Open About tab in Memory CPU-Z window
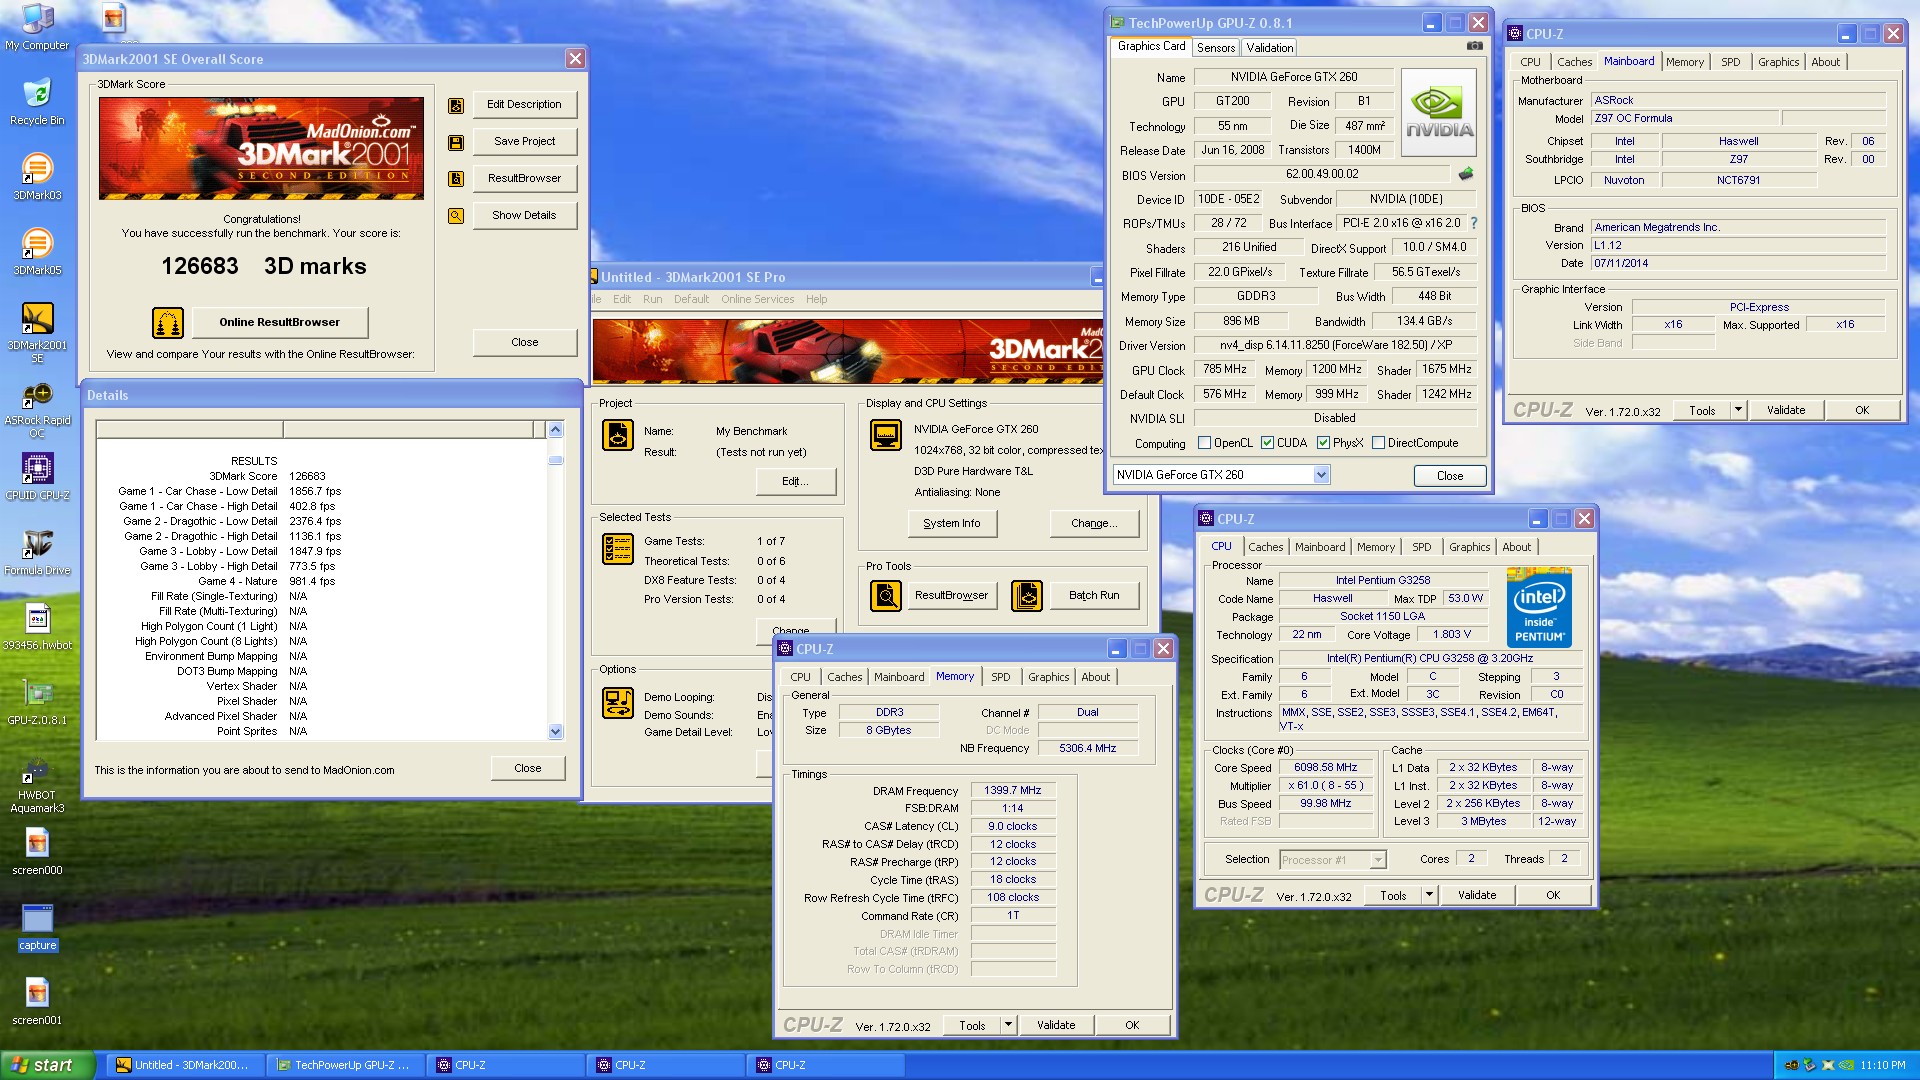Viewport: 1920px width, 1080px height. (x=1095, y=677)
